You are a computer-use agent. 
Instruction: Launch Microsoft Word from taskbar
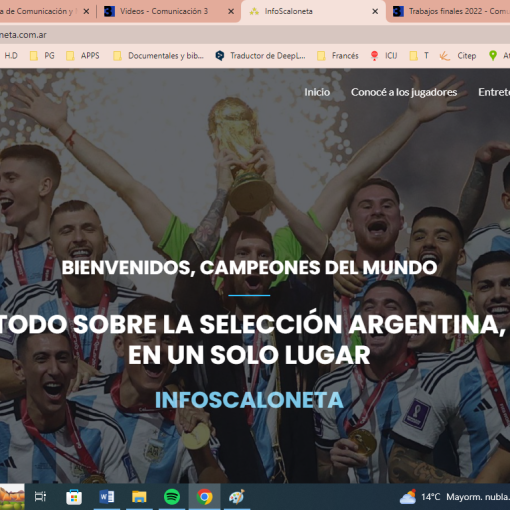click(x=107, y=497)
